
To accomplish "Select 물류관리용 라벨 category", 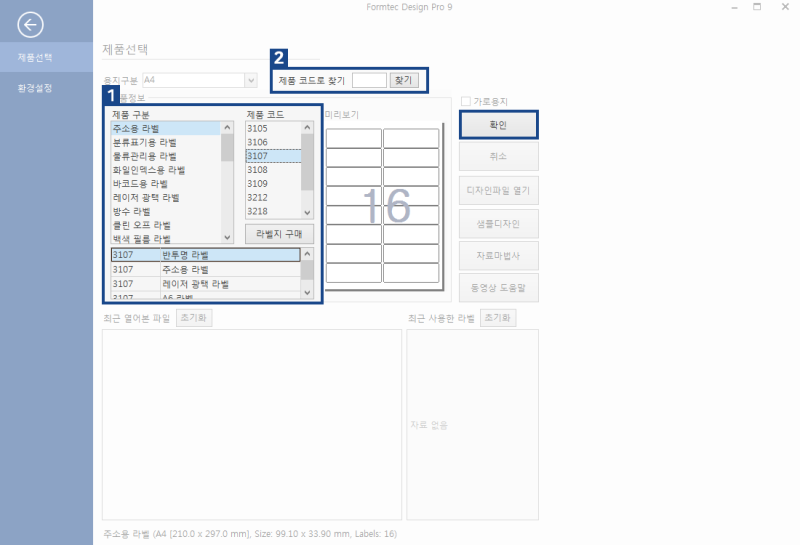I will (166, 156).
